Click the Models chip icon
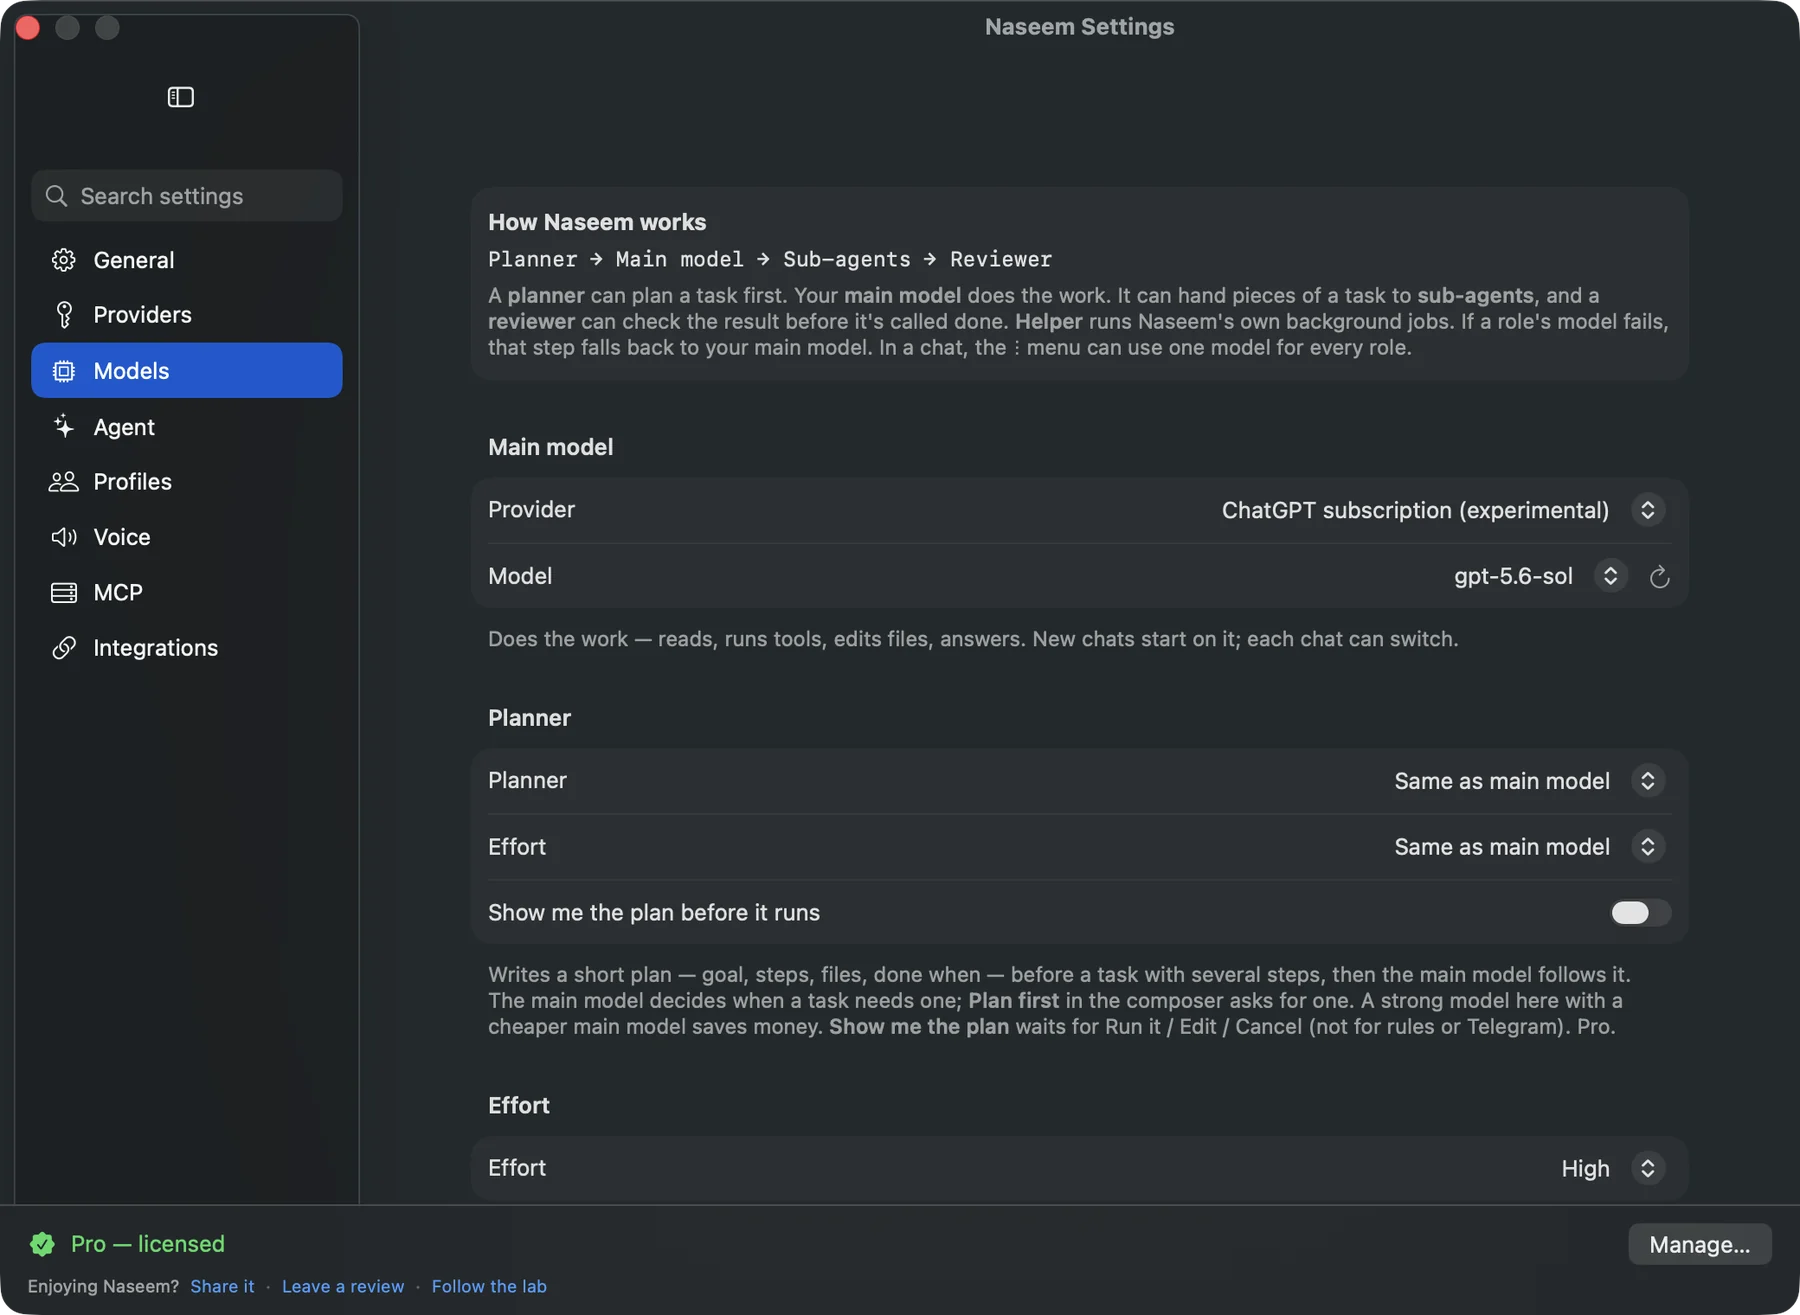Image resolution: width=1800 pixels, height=1315 pixels. (64, 371)
